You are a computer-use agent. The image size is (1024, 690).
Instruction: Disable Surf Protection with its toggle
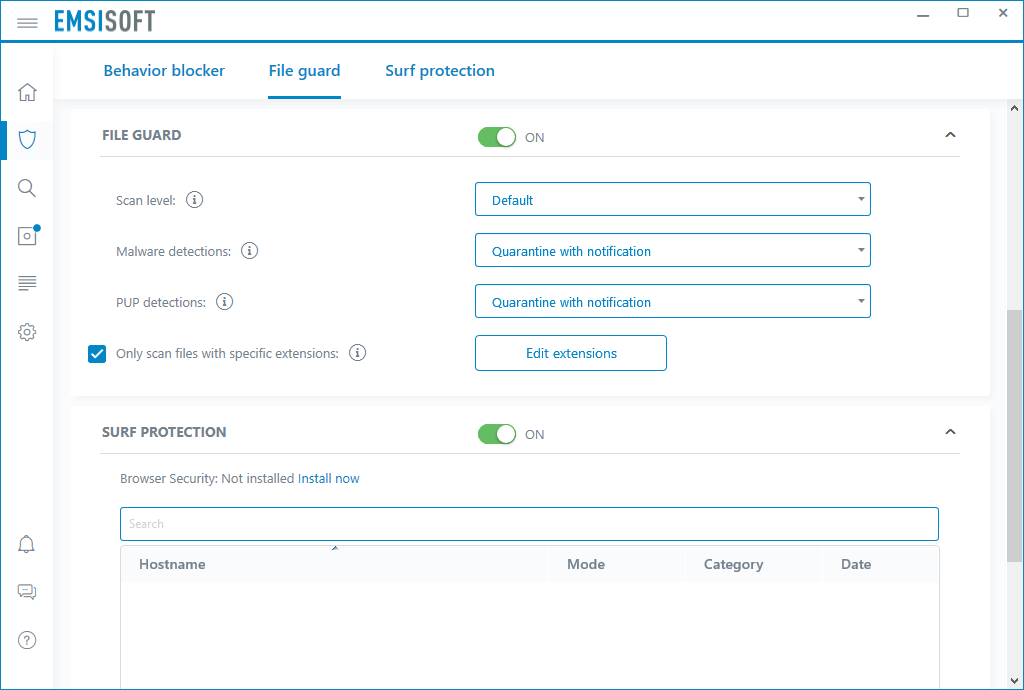497,434
